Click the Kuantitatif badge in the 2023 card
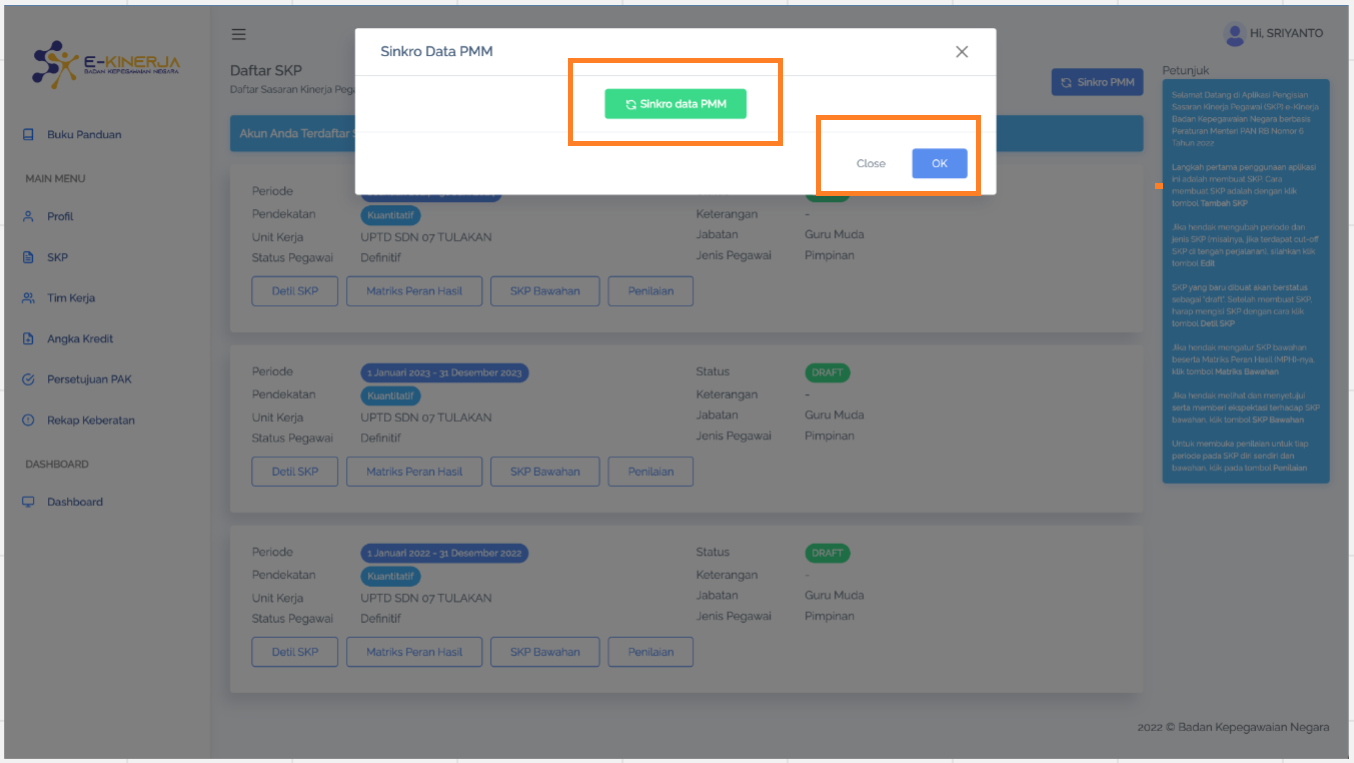 point(391,396)
